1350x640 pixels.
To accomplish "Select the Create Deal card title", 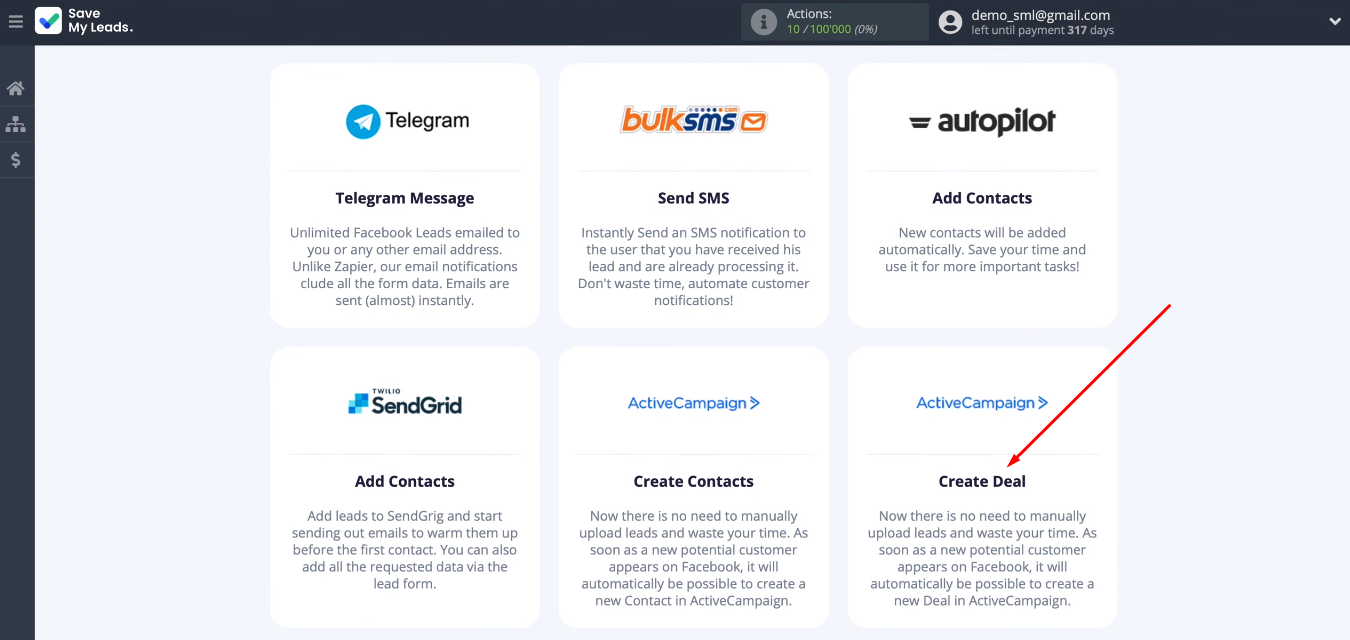I will 982,481.
